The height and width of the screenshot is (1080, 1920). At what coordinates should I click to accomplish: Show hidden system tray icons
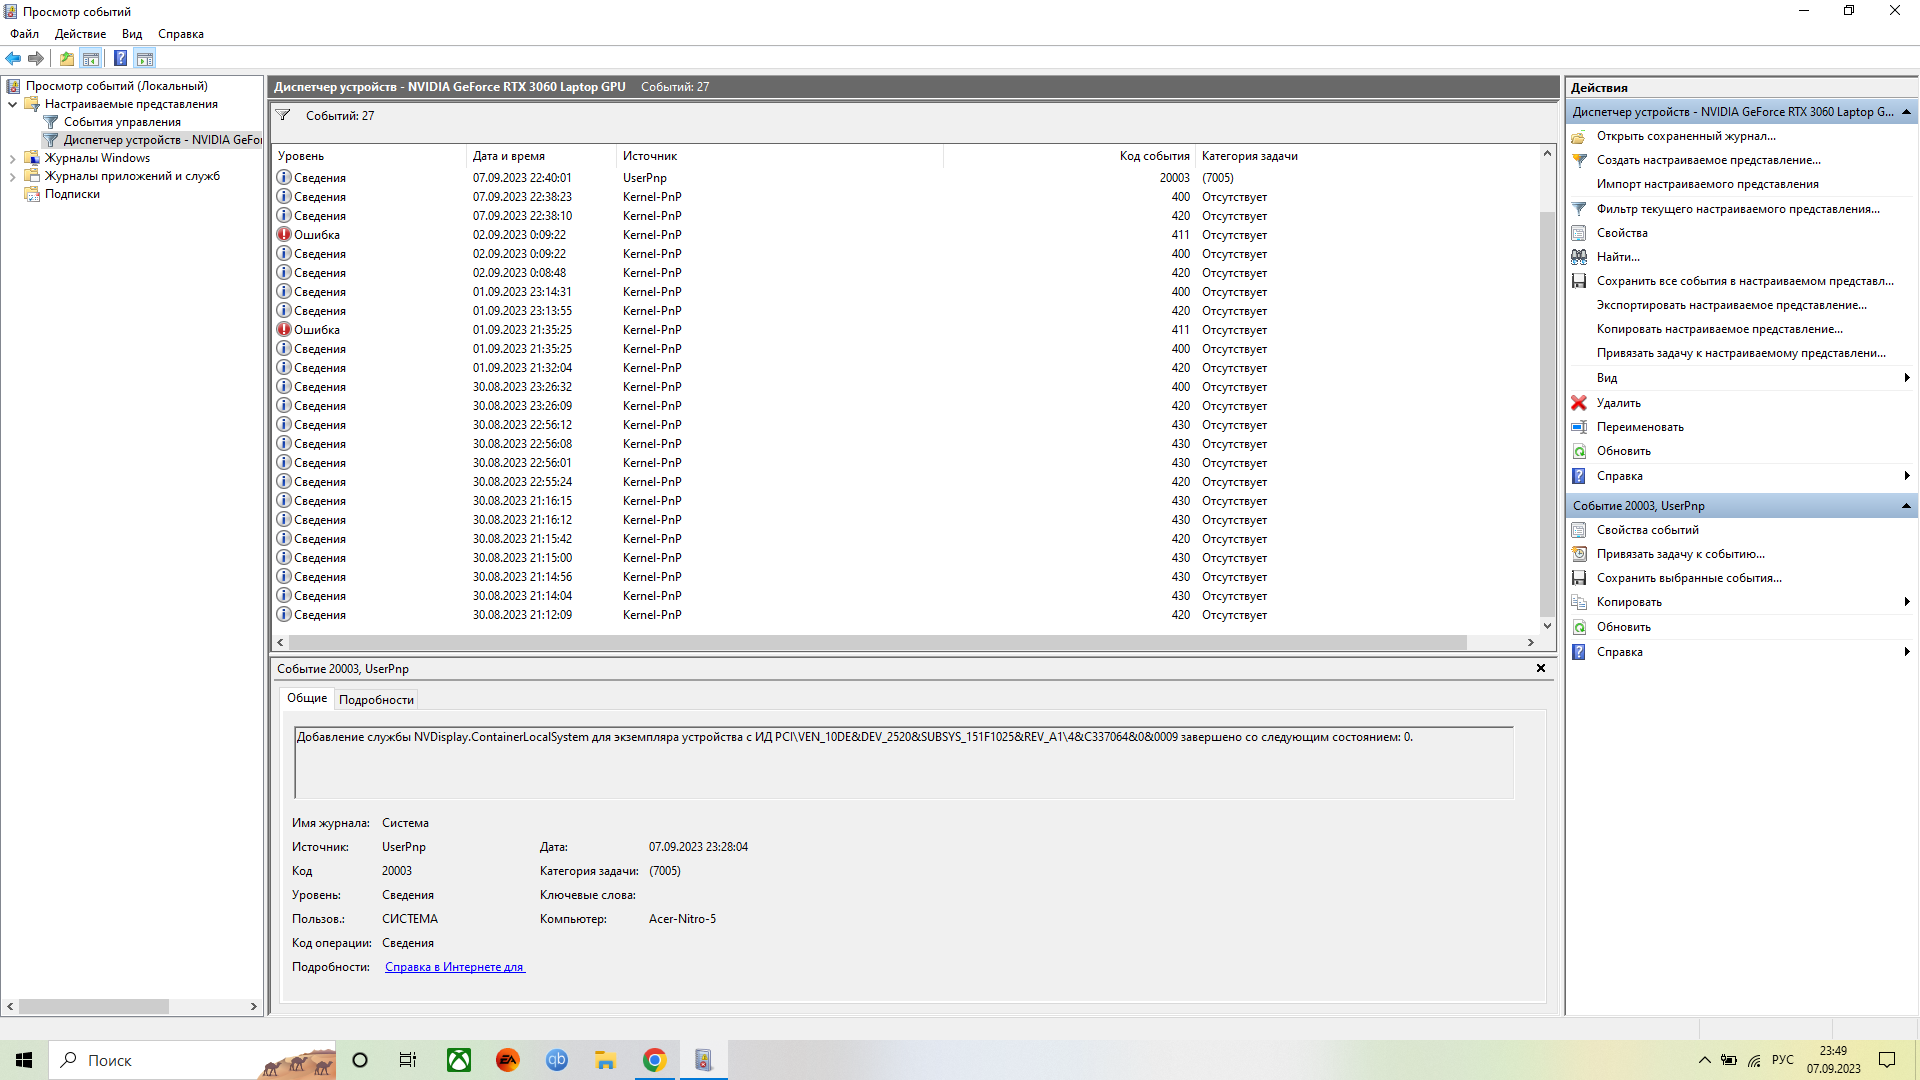pyautogui.click(x=1704, y=1060)
